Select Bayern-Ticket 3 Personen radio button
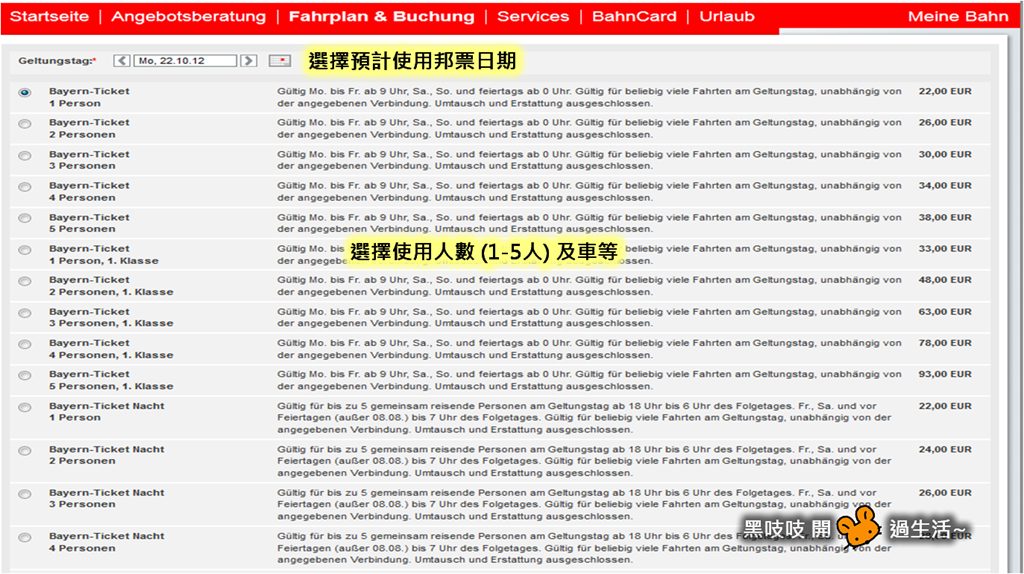Screen dimensions: 1024x574 [25, 155]
